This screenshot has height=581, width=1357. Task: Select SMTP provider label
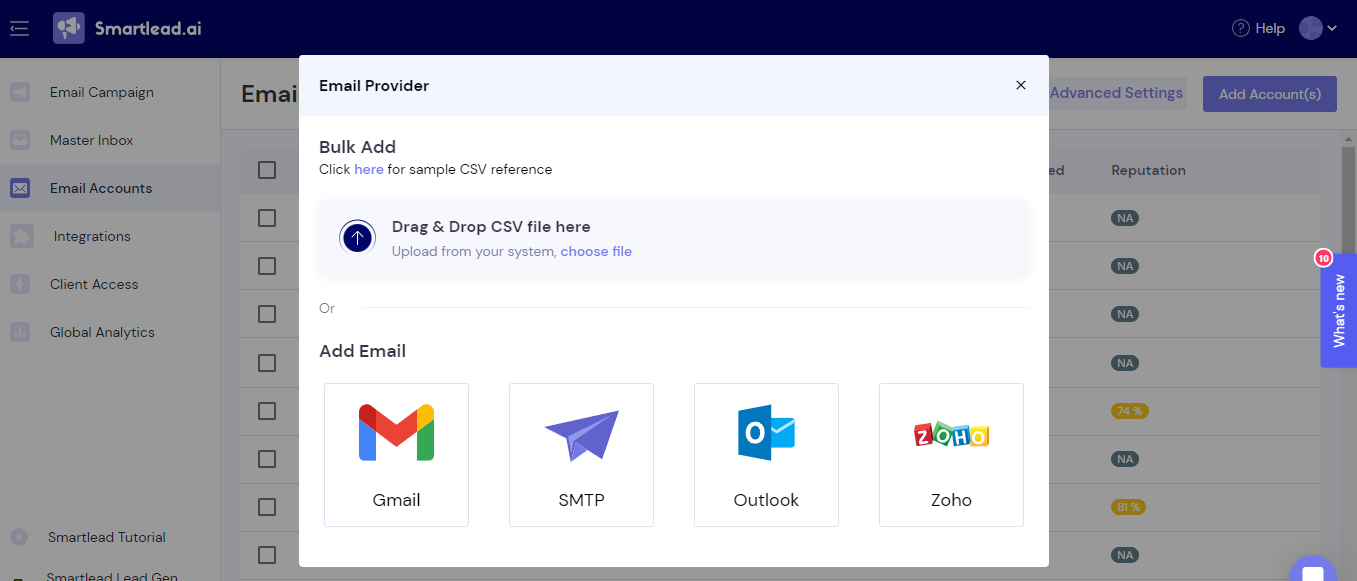[581, 500]
